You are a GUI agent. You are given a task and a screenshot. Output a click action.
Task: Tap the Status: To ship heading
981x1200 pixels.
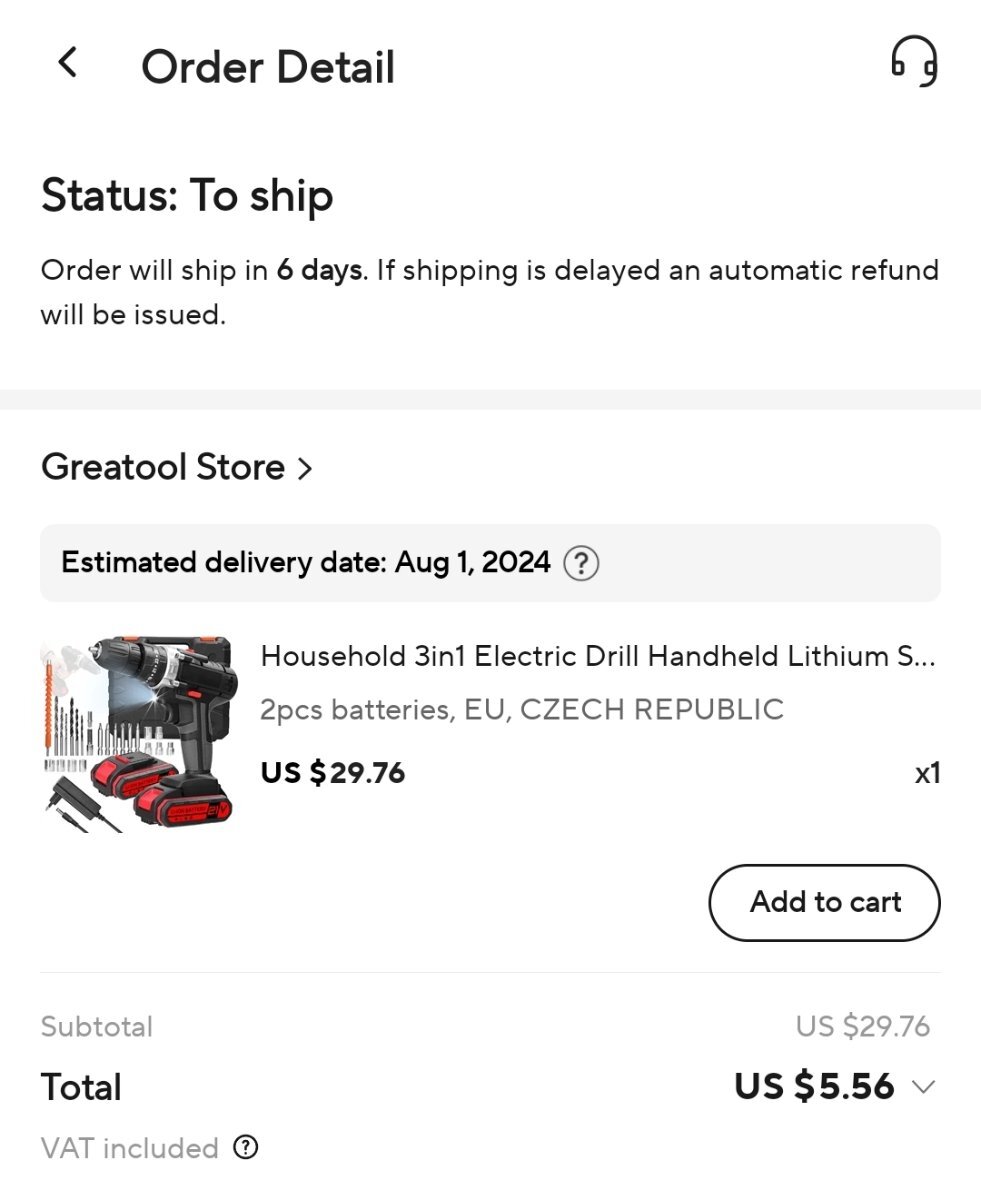click(187, 195)
